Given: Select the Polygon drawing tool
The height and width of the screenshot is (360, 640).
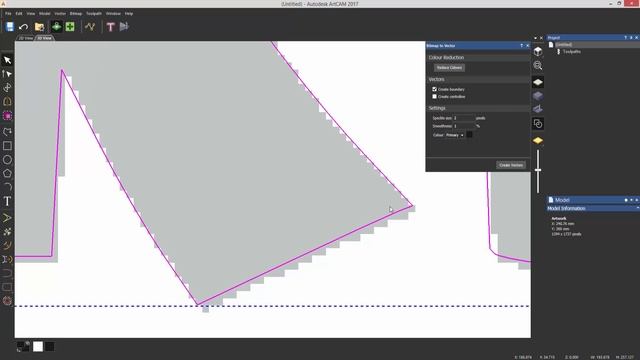Looking at the screenshot, I should [x=7, y=173].
